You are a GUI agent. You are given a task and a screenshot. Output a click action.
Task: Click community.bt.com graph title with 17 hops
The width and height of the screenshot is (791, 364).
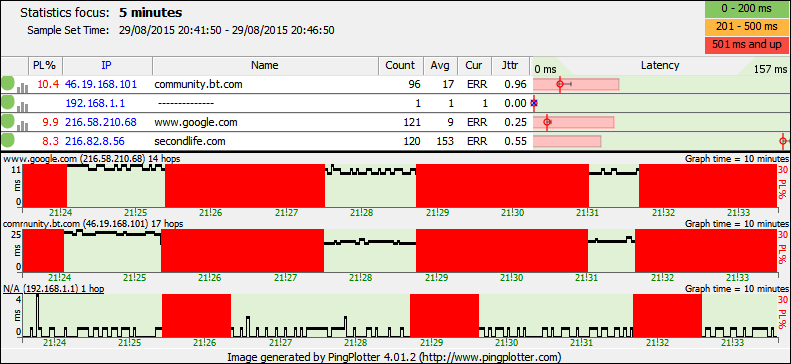93,223
